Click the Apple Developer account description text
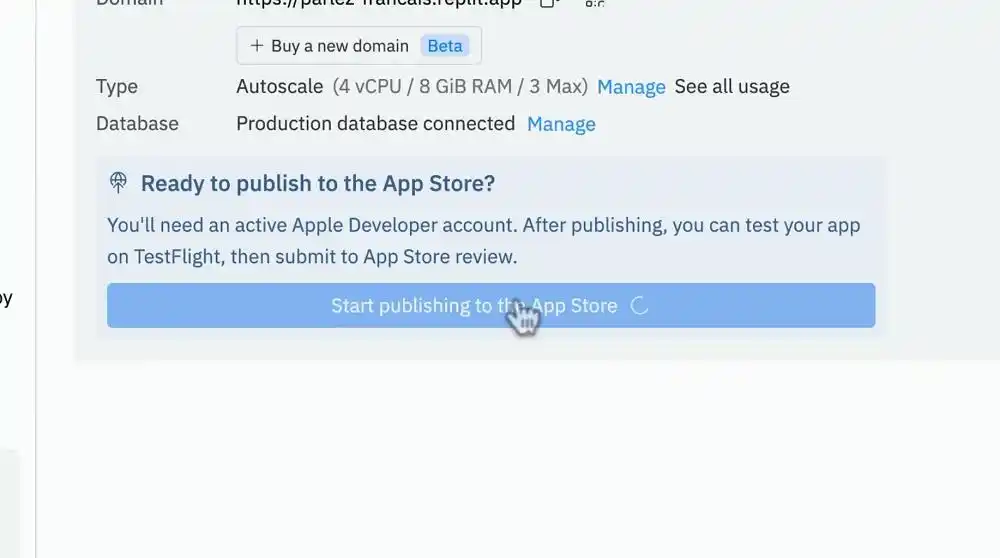Image resolution: width=1000 pixels, height=558 pixels. (483, 226)
